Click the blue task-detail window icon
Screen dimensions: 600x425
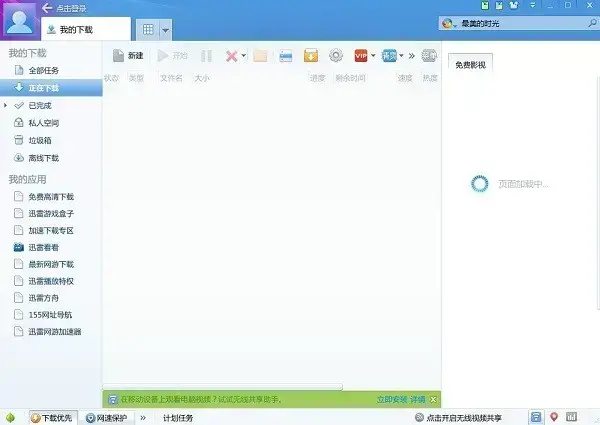tap(286, 56)
